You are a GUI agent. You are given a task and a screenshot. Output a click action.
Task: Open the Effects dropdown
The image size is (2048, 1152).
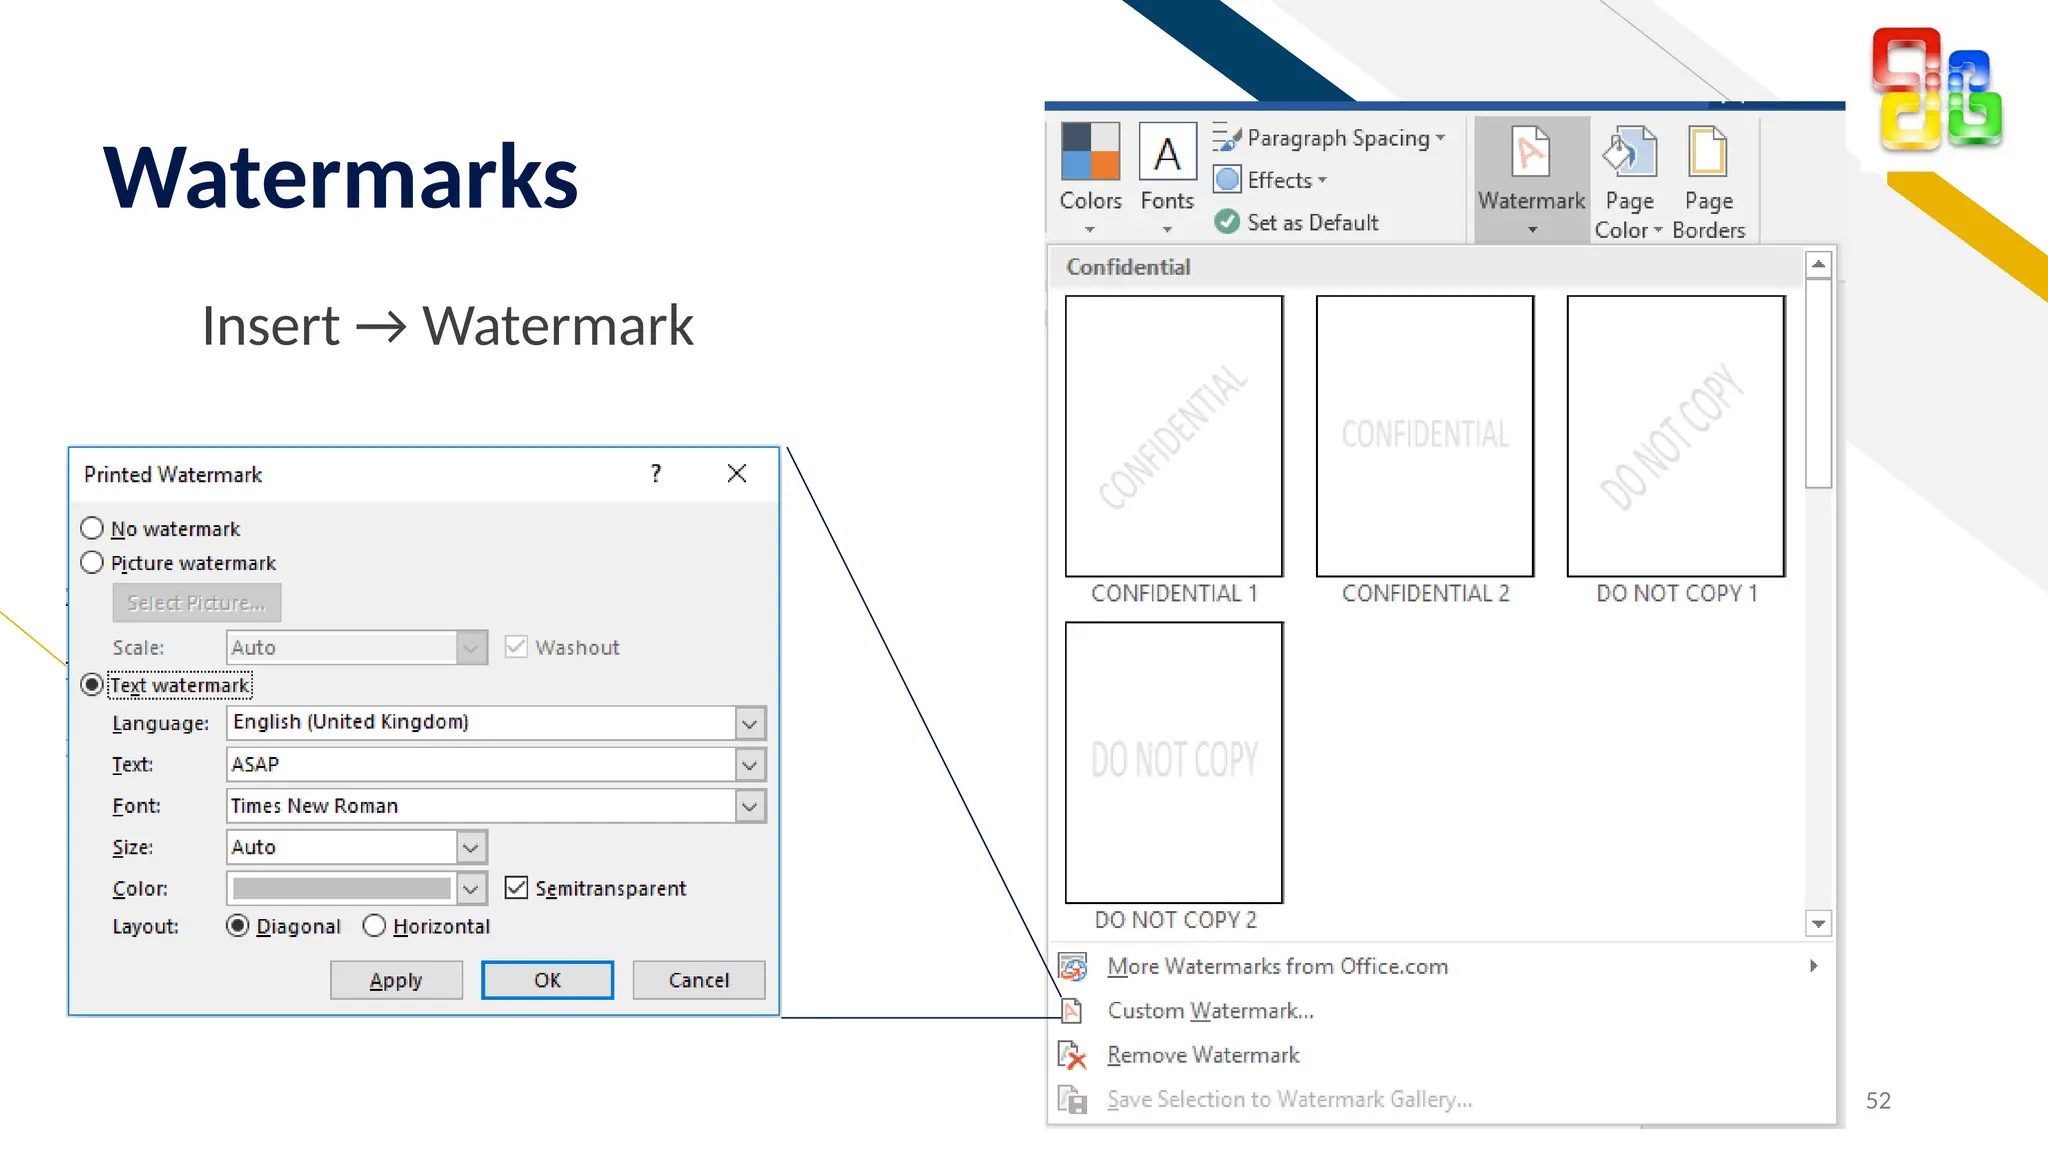(1270, 180)
